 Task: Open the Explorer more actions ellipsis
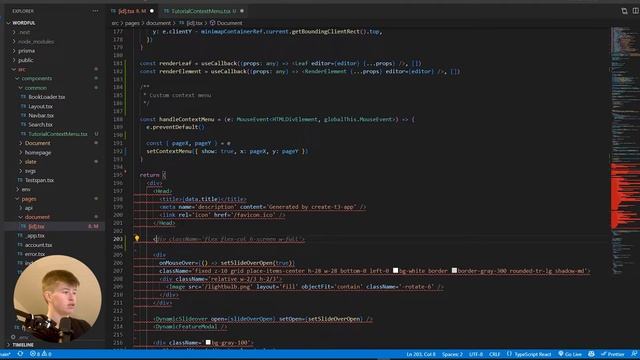point(95,11)
